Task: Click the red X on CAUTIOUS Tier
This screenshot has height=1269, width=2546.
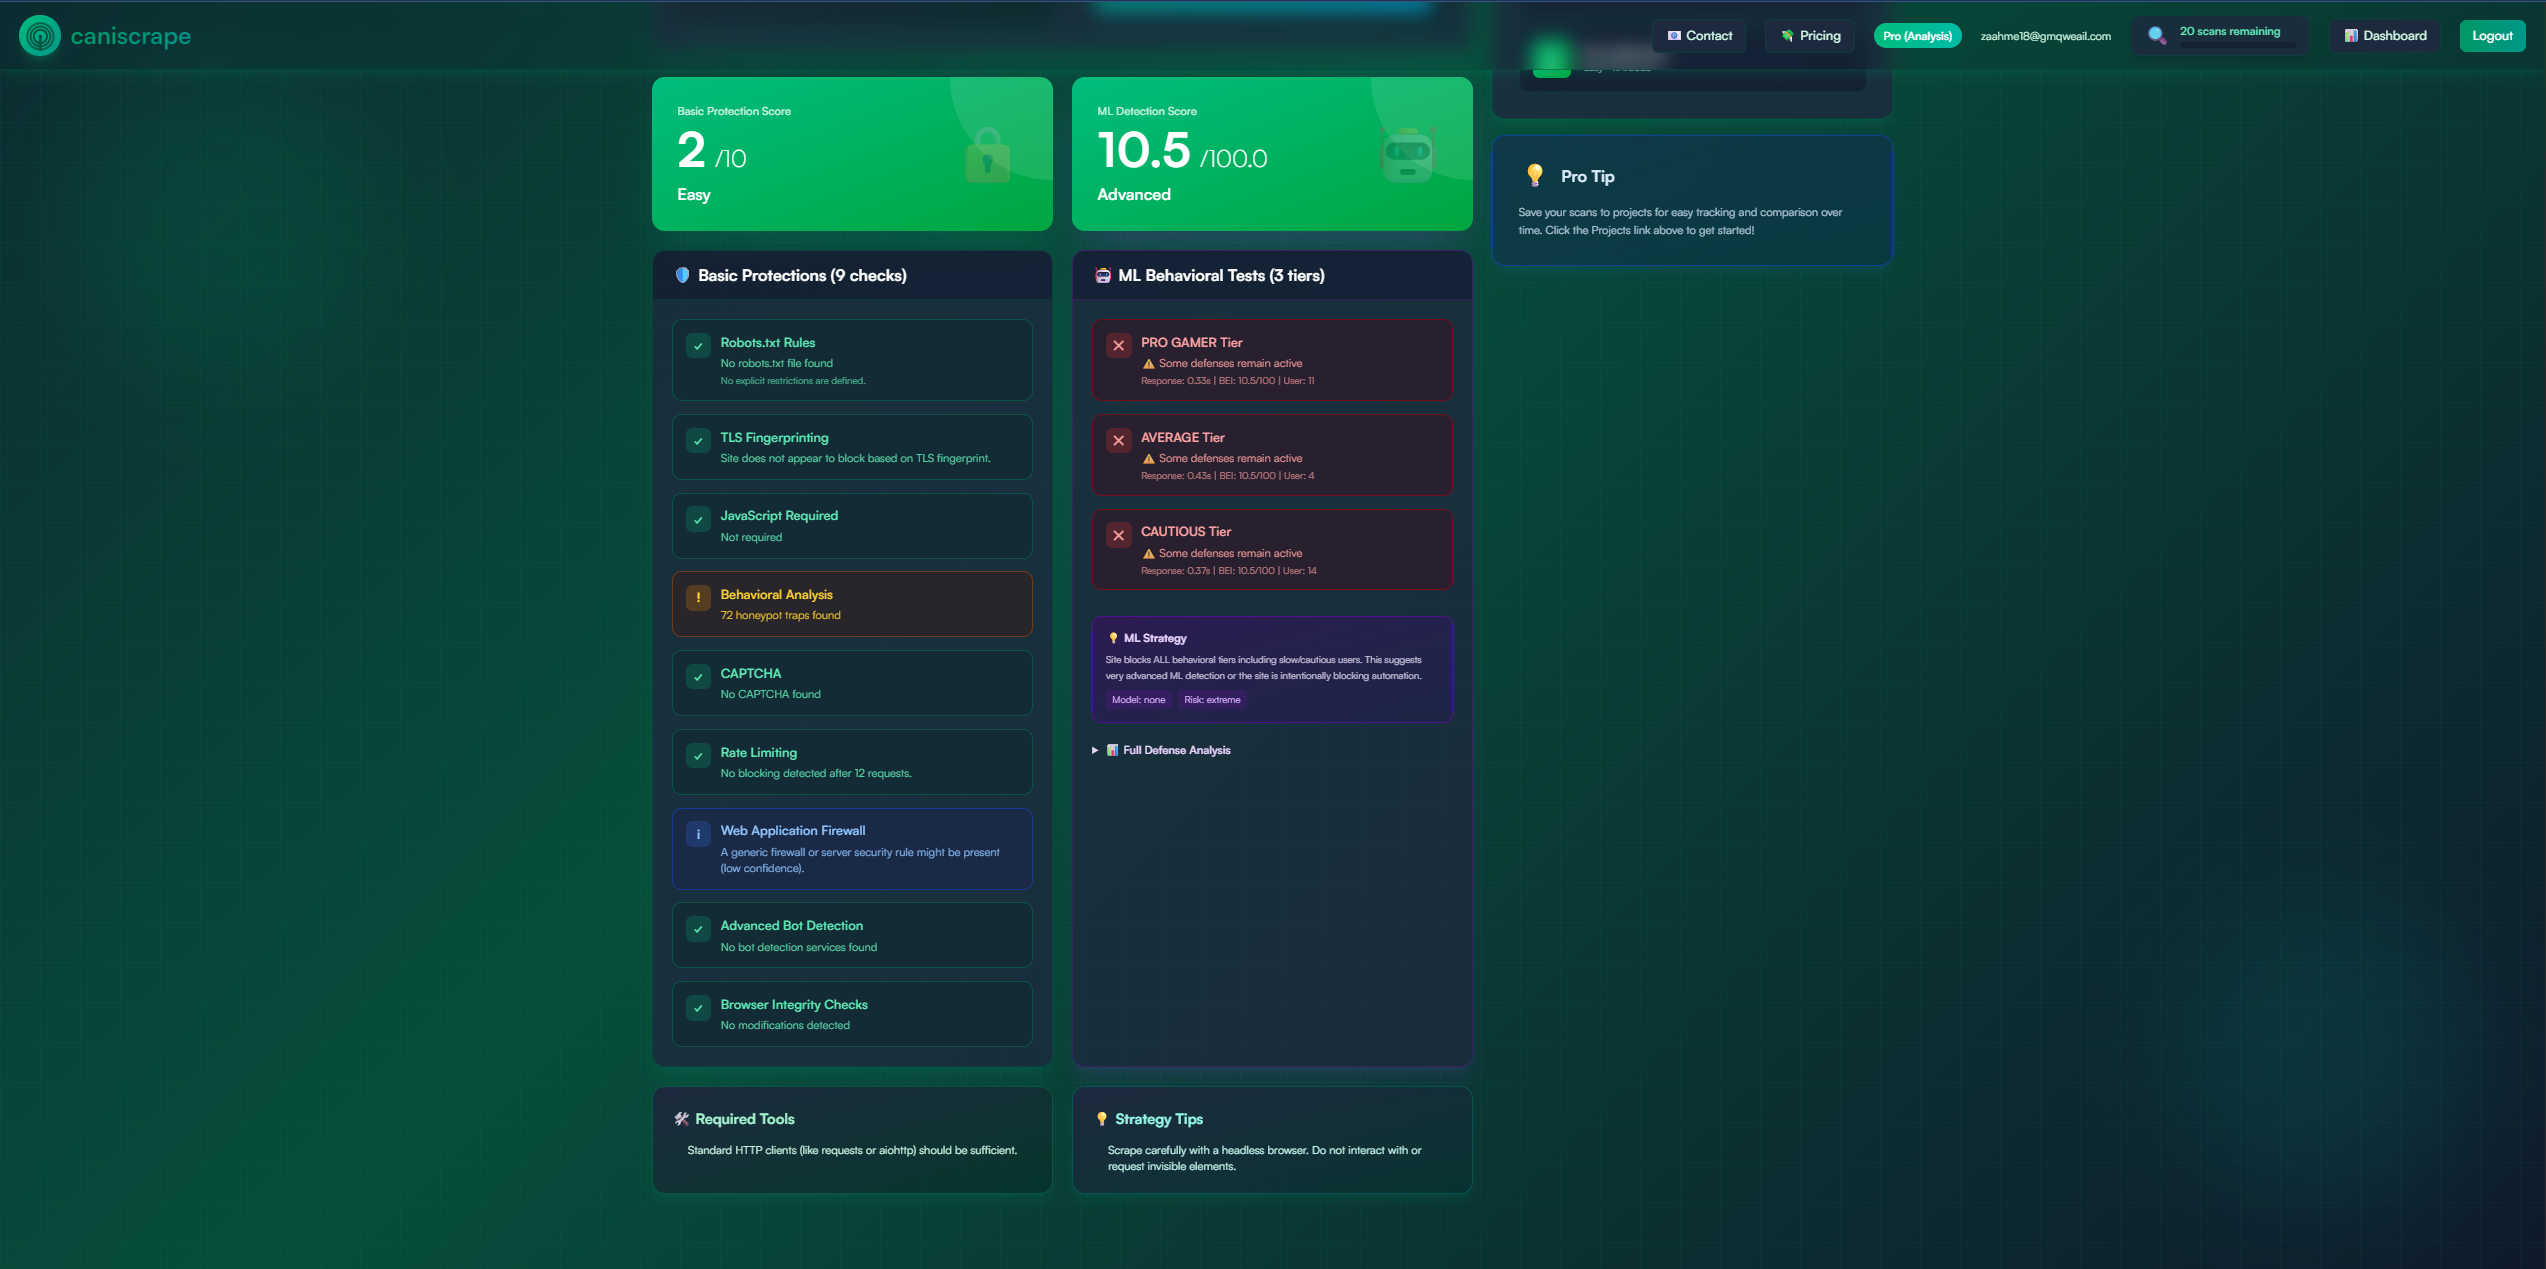Action: (1119, 535)
